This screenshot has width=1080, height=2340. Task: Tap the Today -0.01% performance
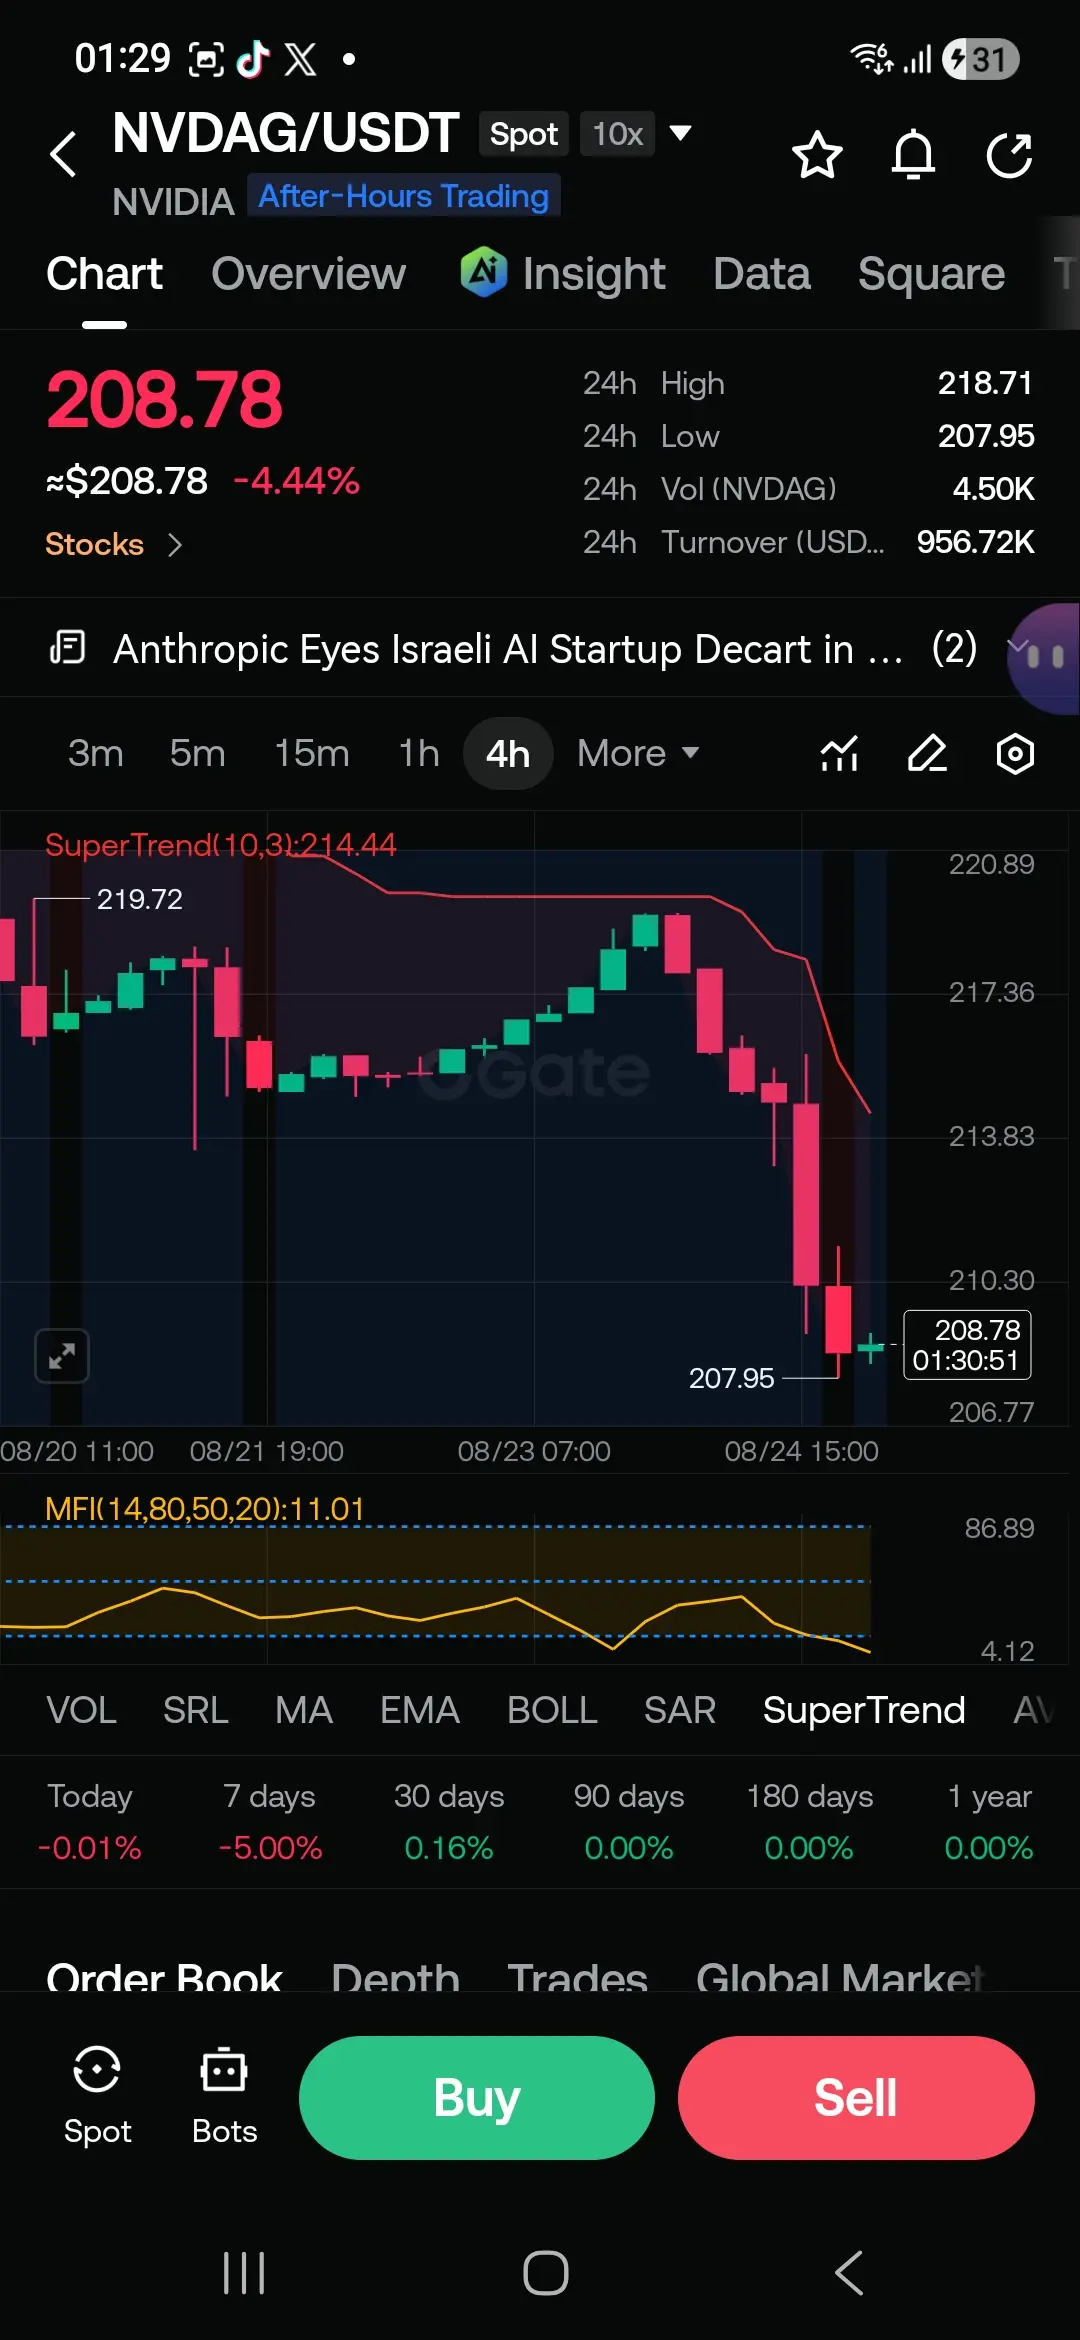pyautogui.click(x=90, y=1821)
